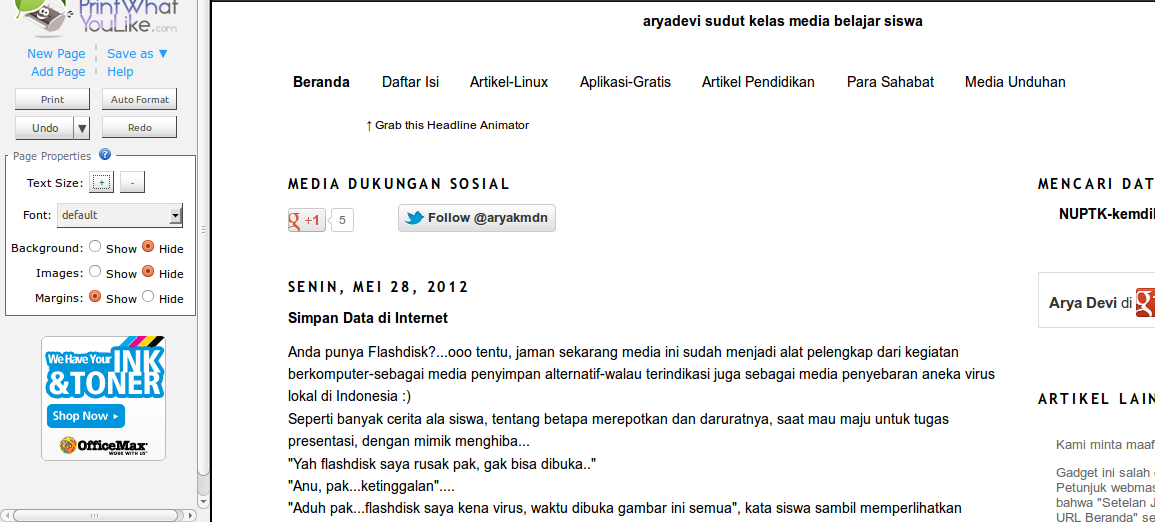Open the Artikel Pendidikan menu item

pos(758,82)
